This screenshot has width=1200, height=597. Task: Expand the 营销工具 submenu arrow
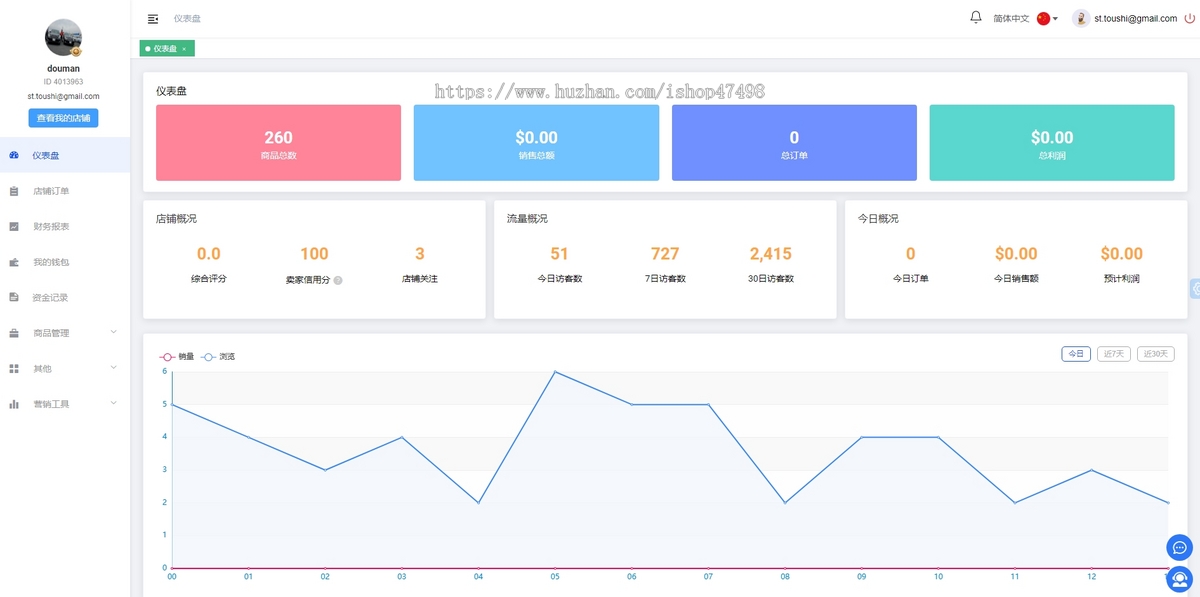113,403
